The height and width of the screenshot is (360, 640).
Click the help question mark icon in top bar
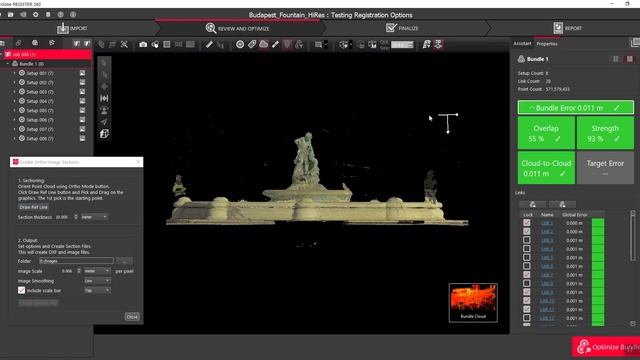click(x=60, y=15)
